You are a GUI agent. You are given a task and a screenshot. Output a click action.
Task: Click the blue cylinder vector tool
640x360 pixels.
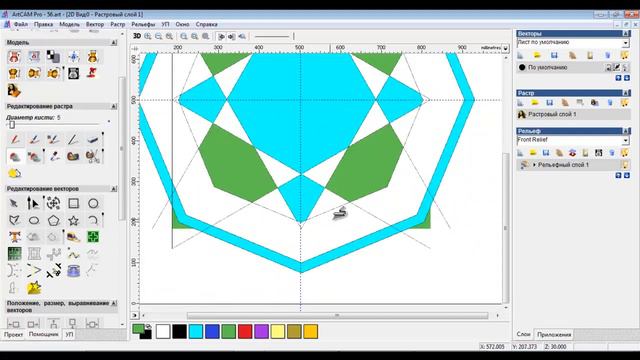coord(73,271)
